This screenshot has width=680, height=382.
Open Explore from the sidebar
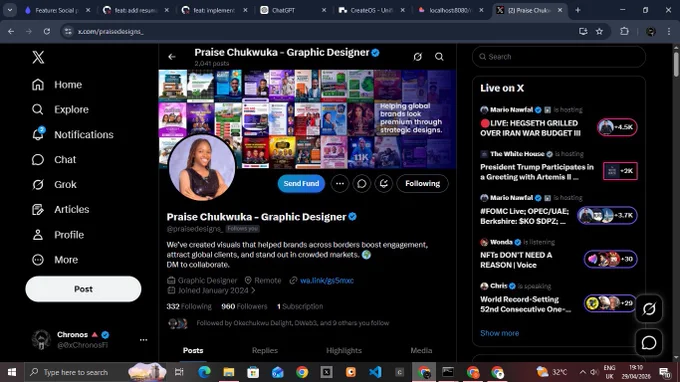point(60,109)
